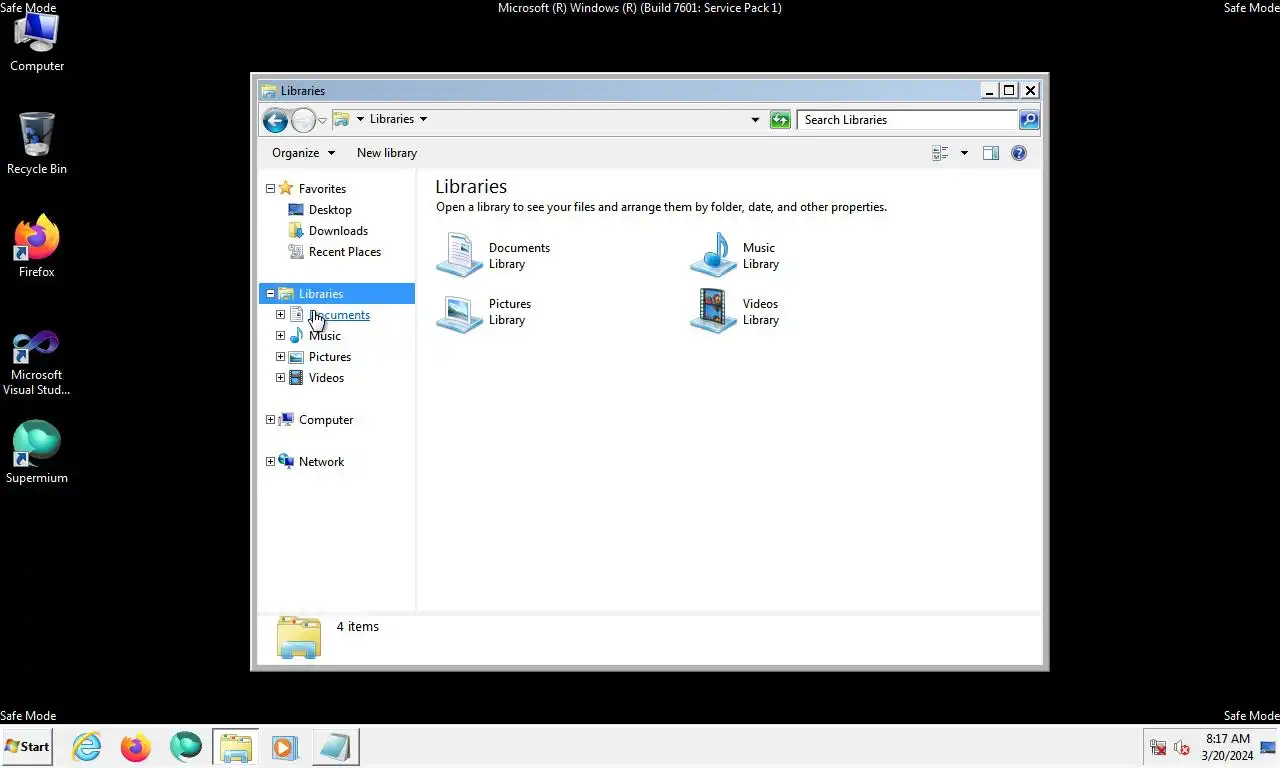Image resolution: width=1280 pixels, height=768 pixels.
Task: Launch the Supermium desktop shortcut
Action: 37,452
